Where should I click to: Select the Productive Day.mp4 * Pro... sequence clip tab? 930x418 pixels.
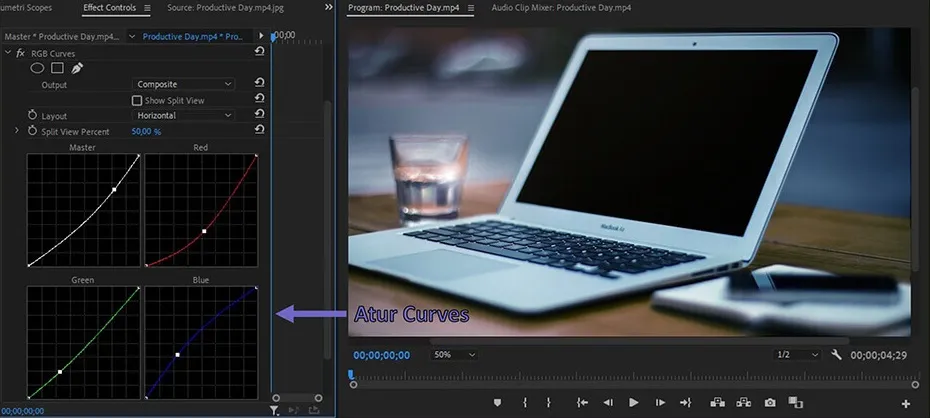(x=193, y=37)
